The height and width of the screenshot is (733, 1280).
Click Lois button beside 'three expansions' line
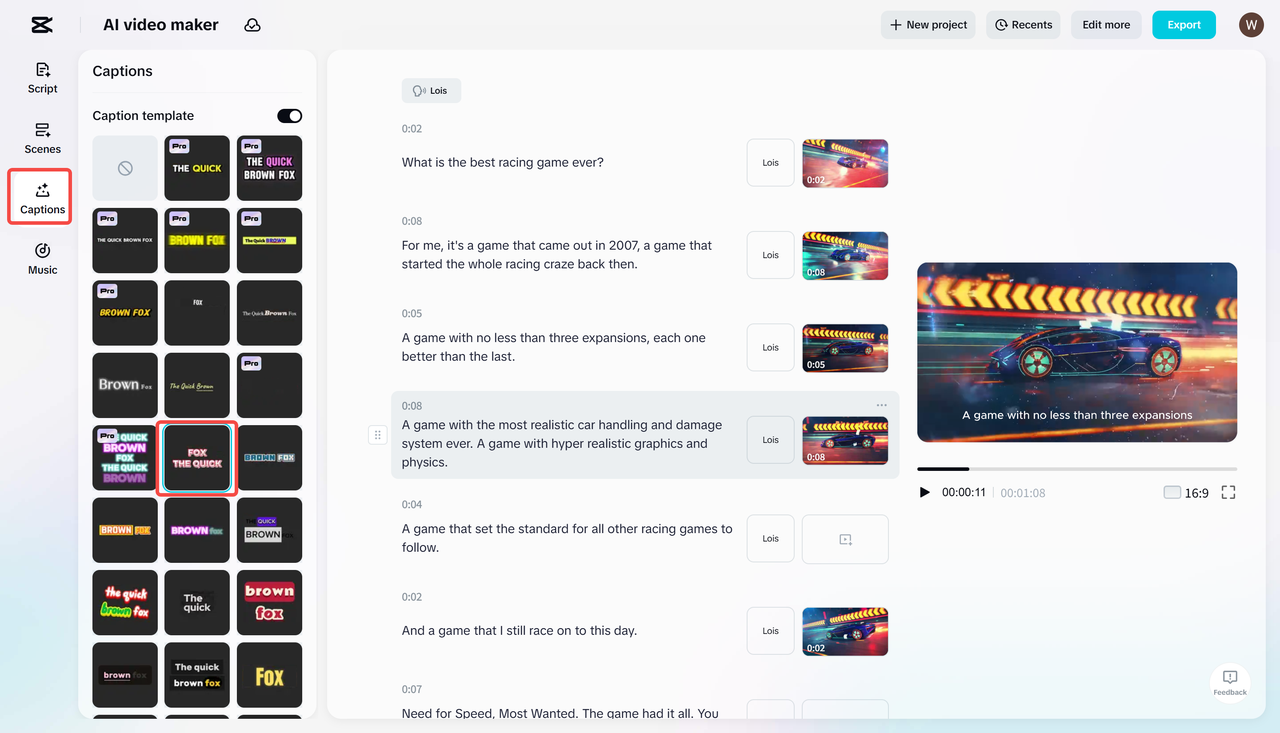[770, 348]
